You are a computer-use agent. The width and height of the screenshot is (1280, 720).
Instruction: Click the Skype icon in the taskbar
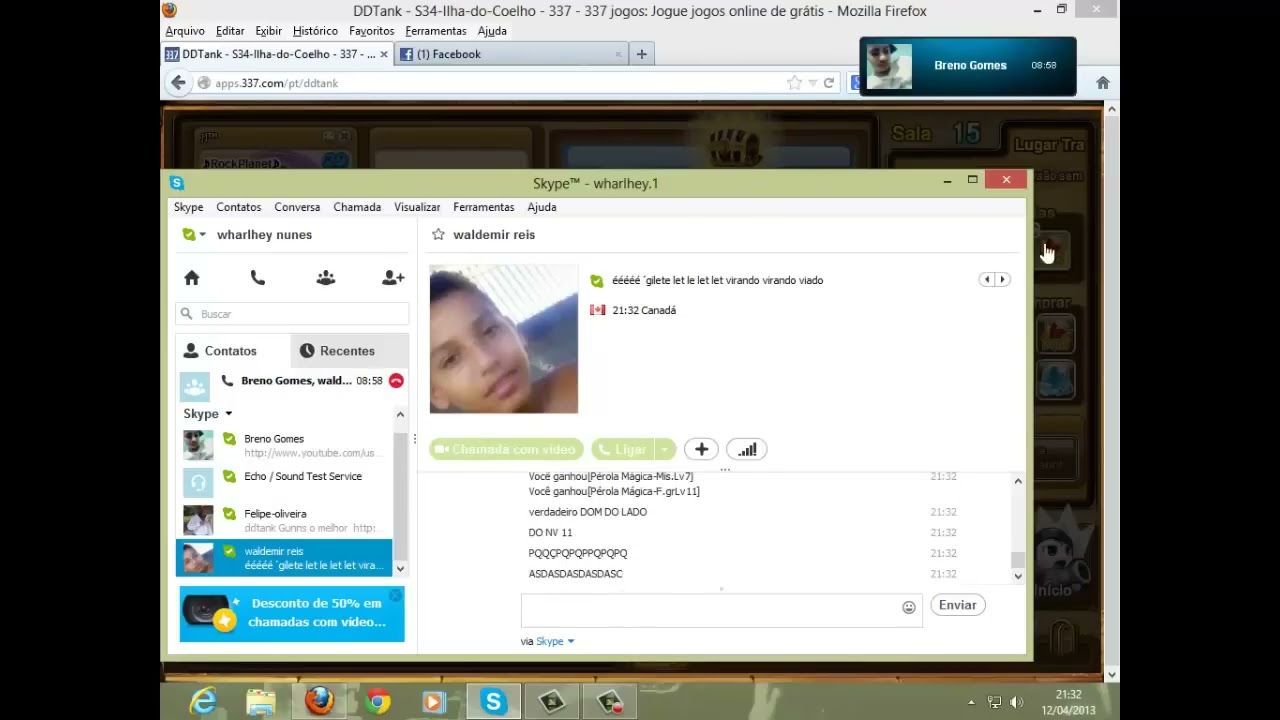click(x=493, y=702)
